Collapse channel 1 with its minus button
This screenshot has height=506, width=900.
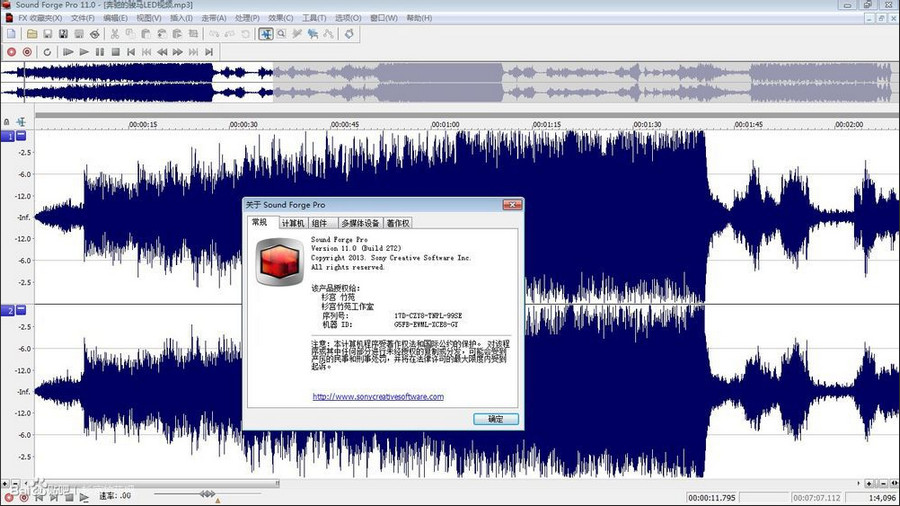(21, 135)
